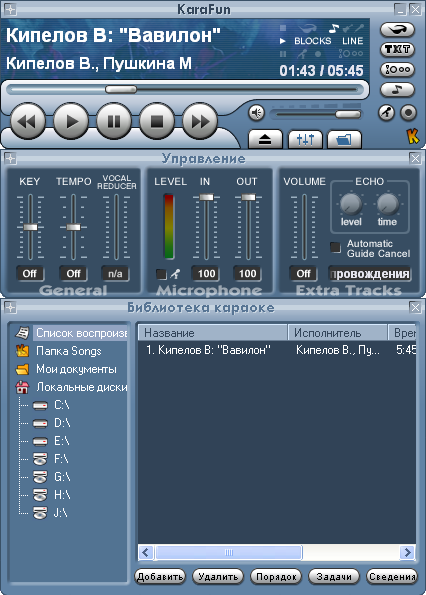Screen dimensions: 426x595
Task: Open the library folder icon button
Action: [344, 140]
